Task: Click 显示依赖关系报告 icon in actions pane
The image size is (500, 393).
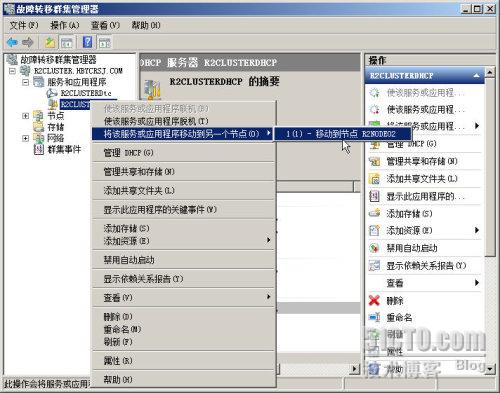Action: tap(375, 265)
